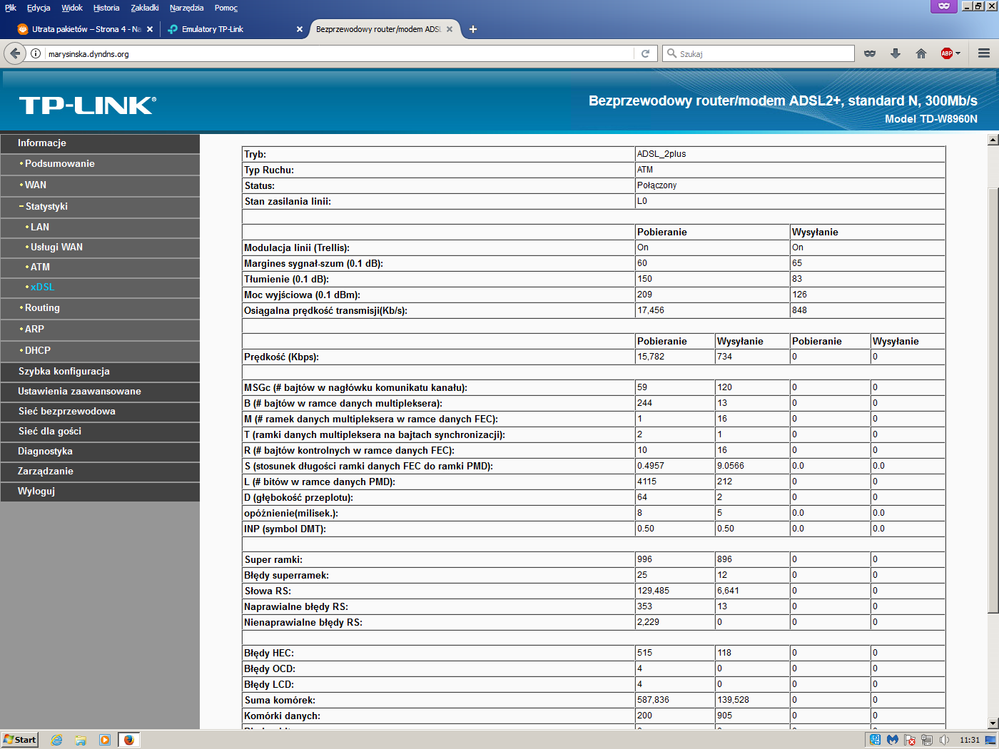
Task: Reload the page with the refresh icon
Action: (x=646, y=54)
